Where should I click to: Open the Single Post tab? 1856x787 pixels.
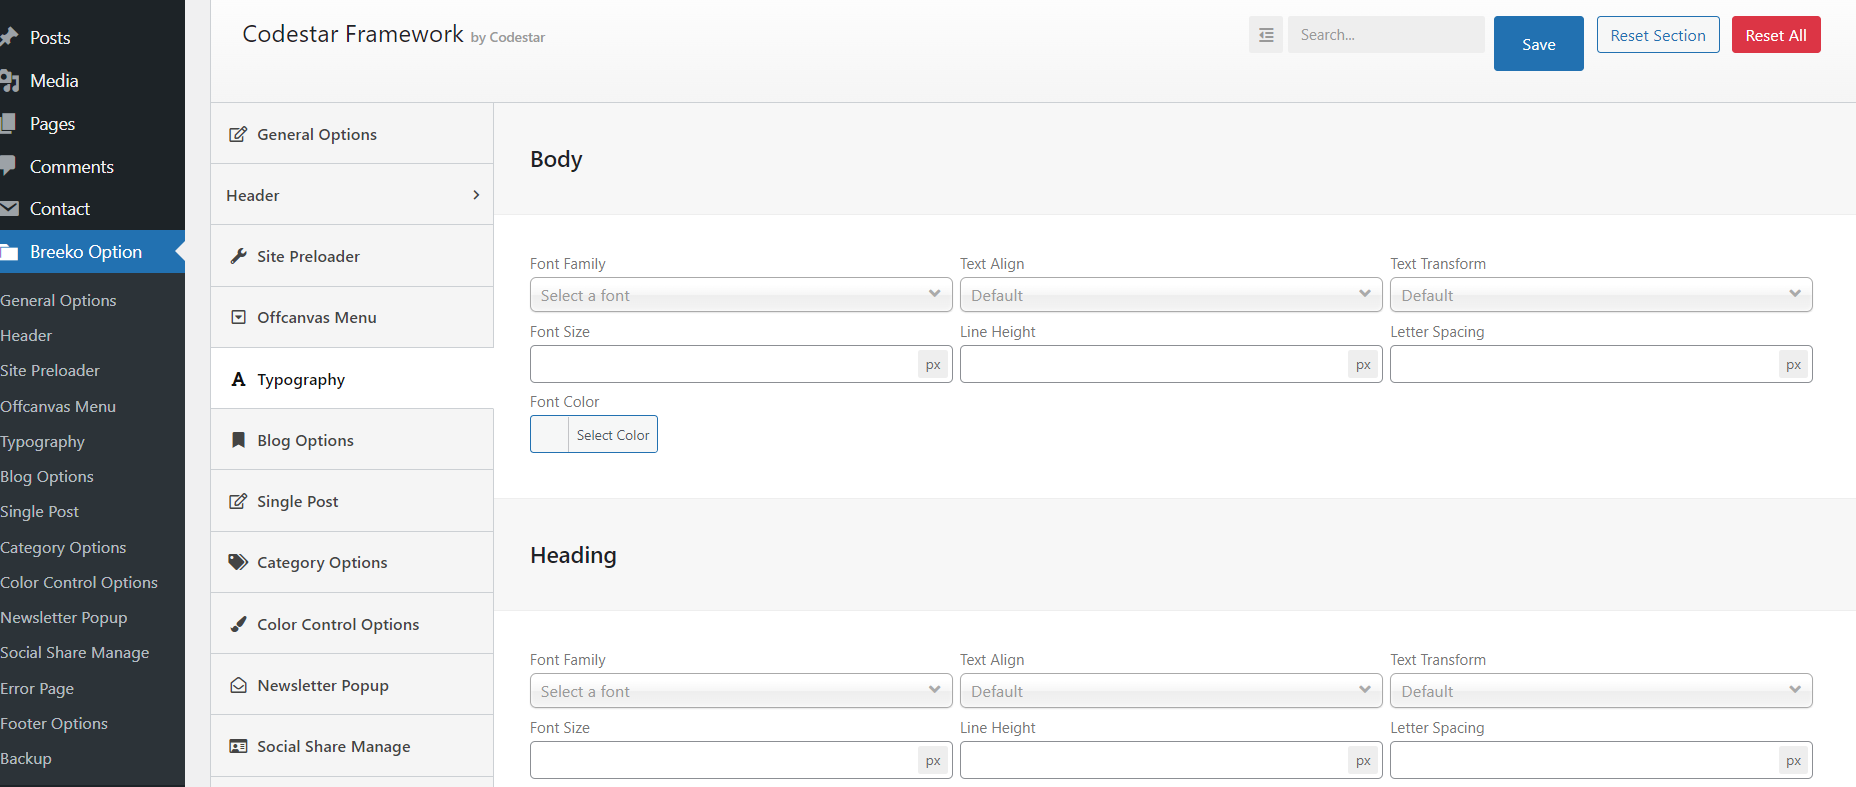pos(297,501)
